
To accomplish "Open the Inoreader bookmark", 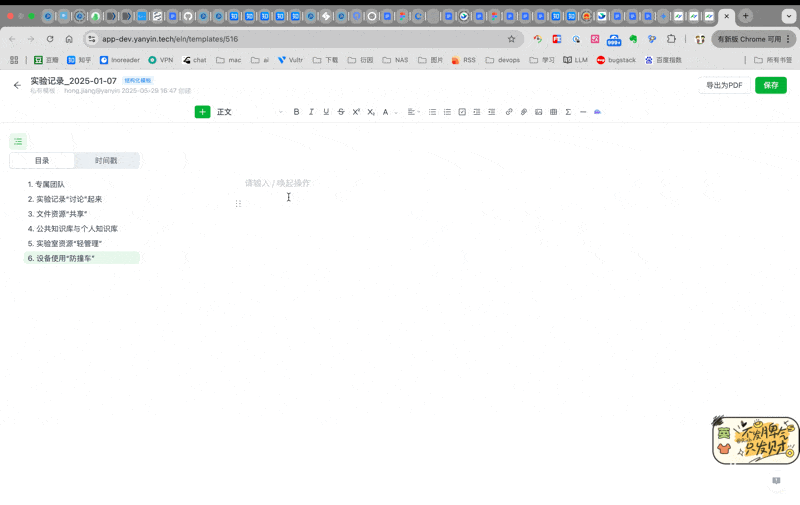I will point(119,60).
